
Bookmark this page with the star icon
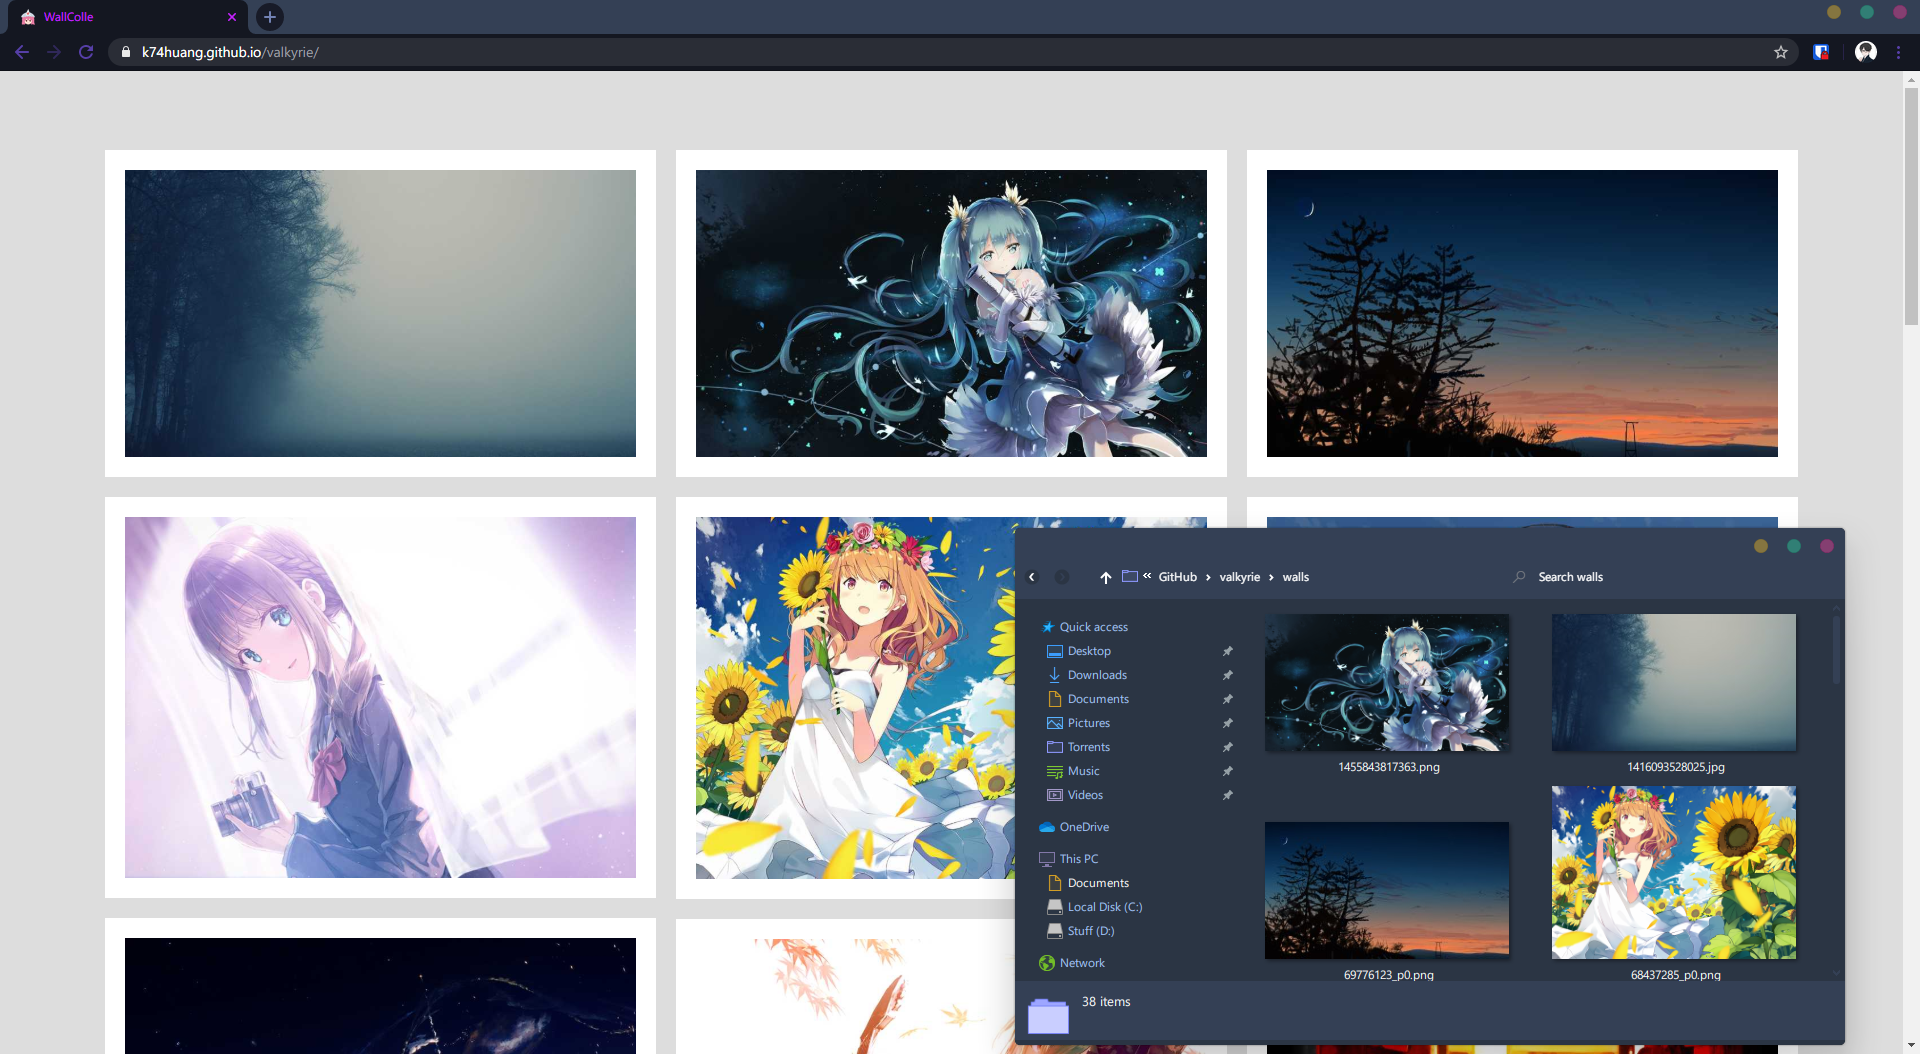tap(1781, 52)
